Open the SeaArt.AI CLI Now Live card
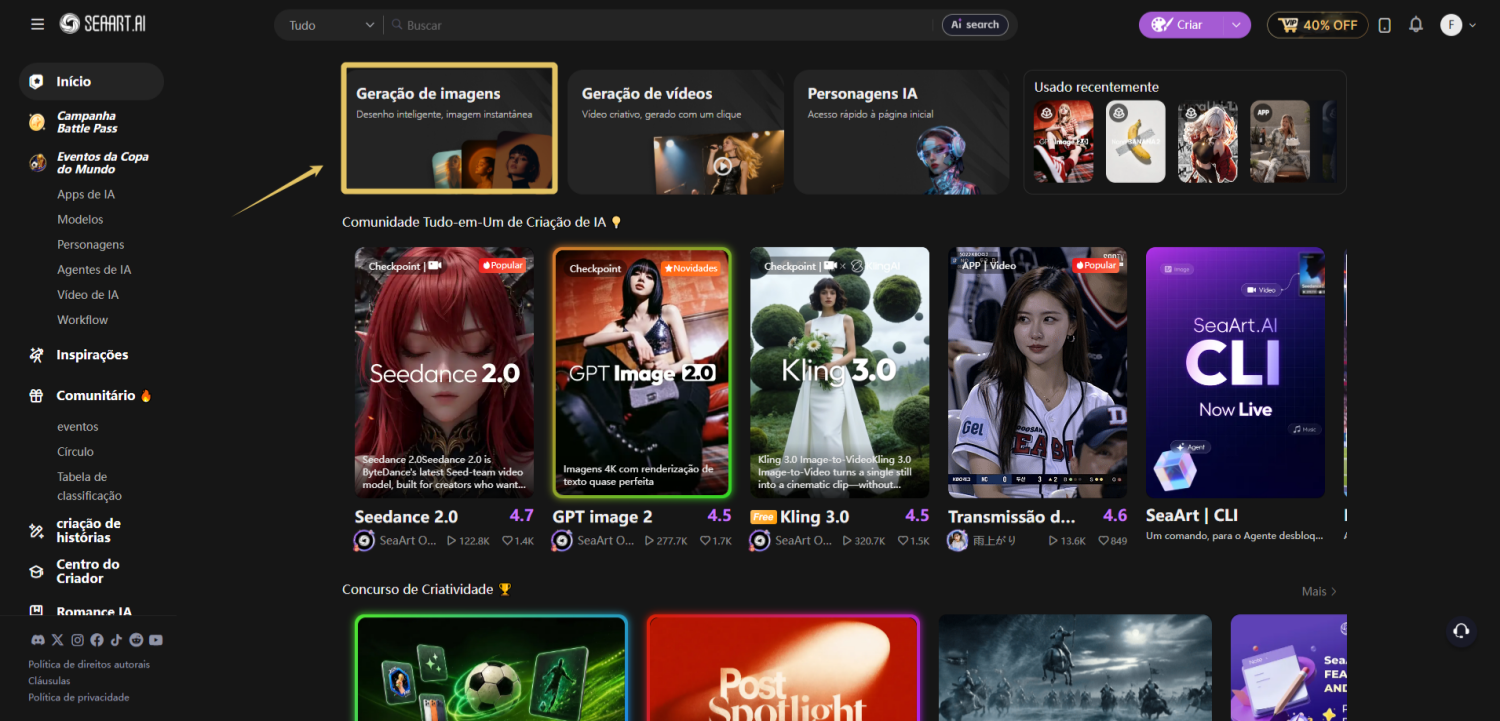This screenshot has height=721, width=1500. [1235, 373]
